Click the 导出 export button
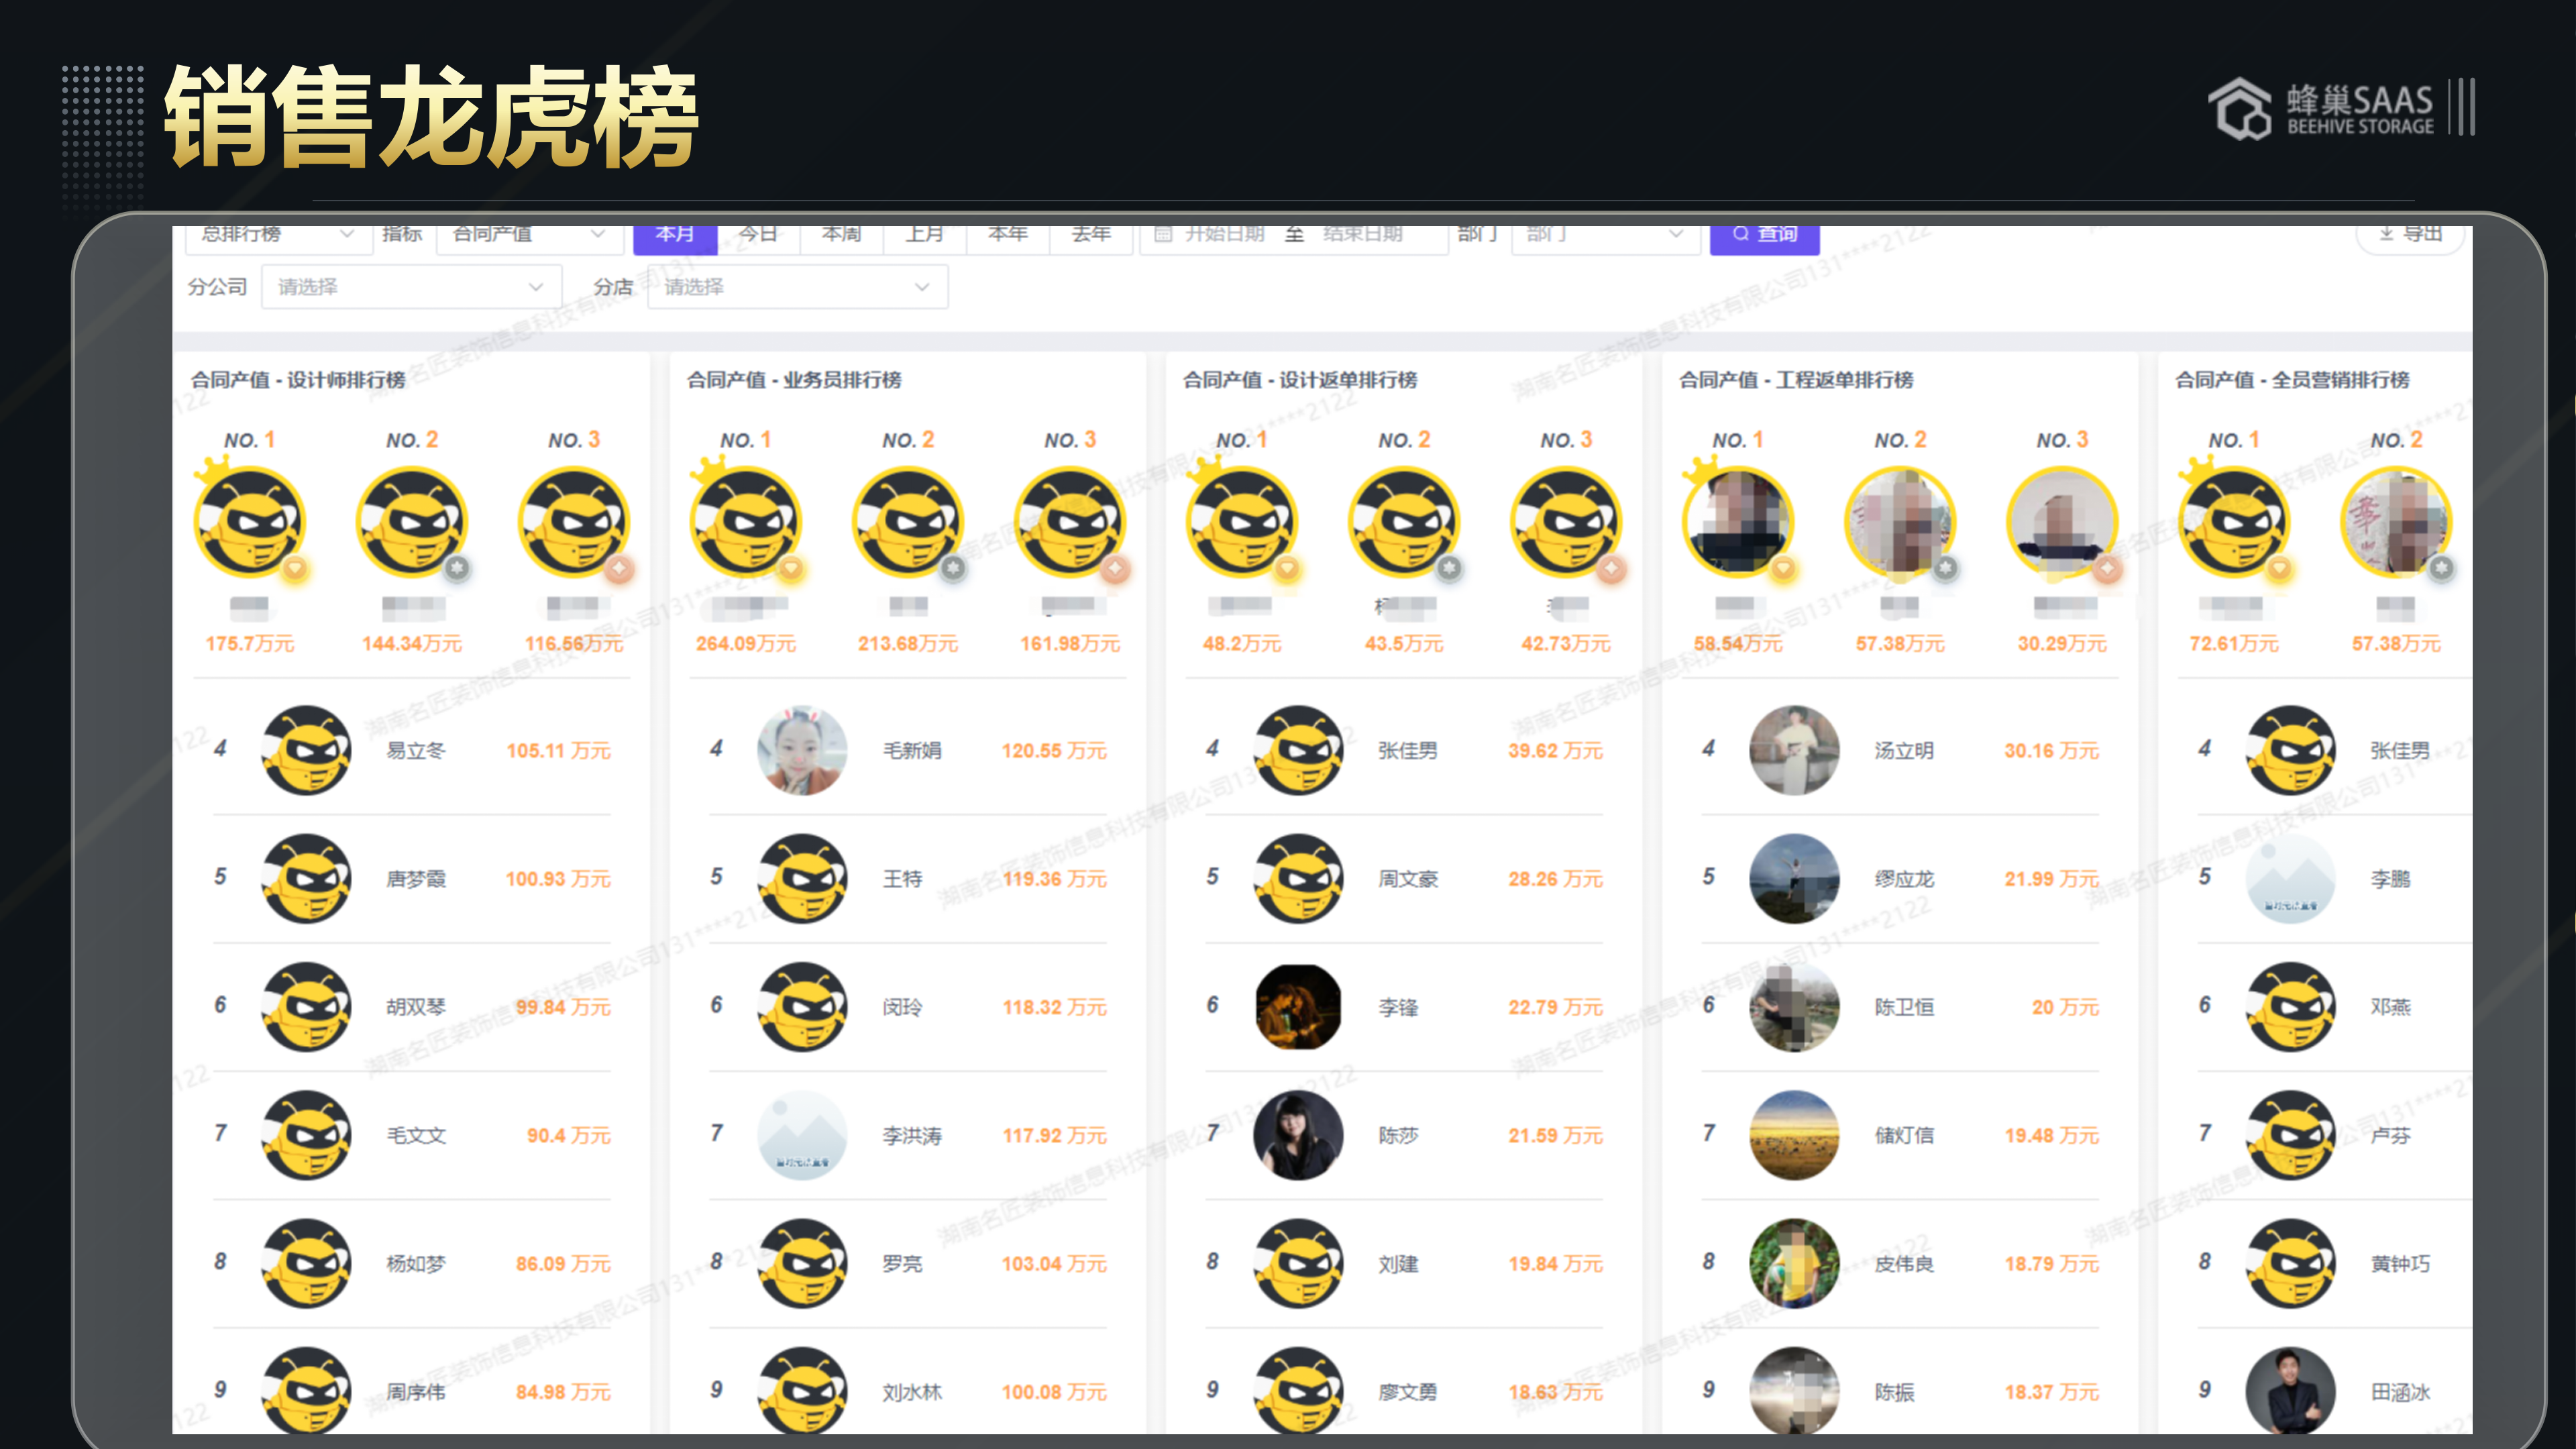This screenshot has height=1449, width=2576. click(x=2410, y=234)
